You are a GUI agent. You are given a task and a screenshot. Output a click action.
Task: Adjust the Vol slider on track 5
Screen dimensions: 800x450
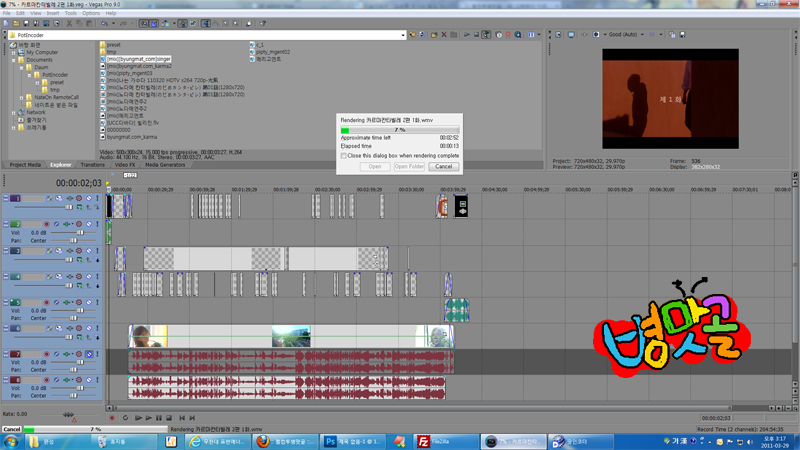[80, 310]
